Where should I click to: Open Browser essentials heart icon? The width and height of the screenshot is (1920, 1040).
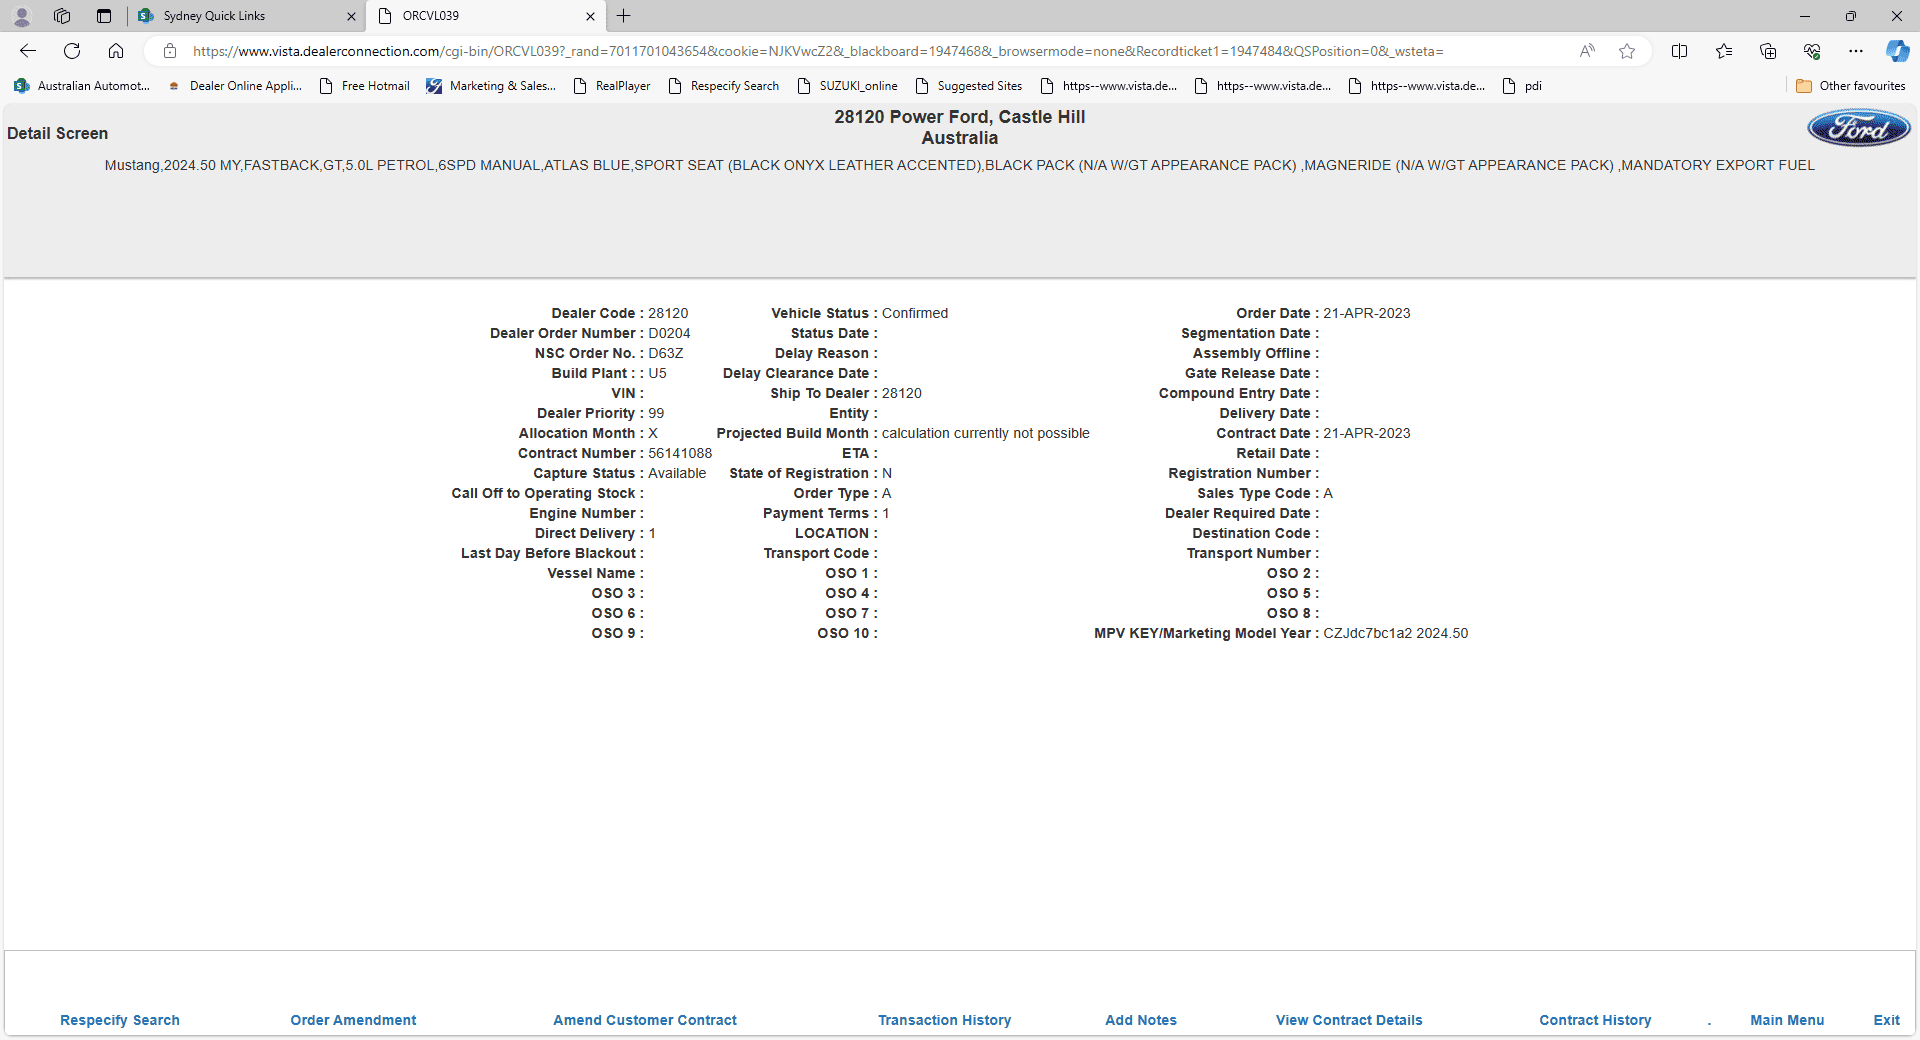tap(1812, 51)
